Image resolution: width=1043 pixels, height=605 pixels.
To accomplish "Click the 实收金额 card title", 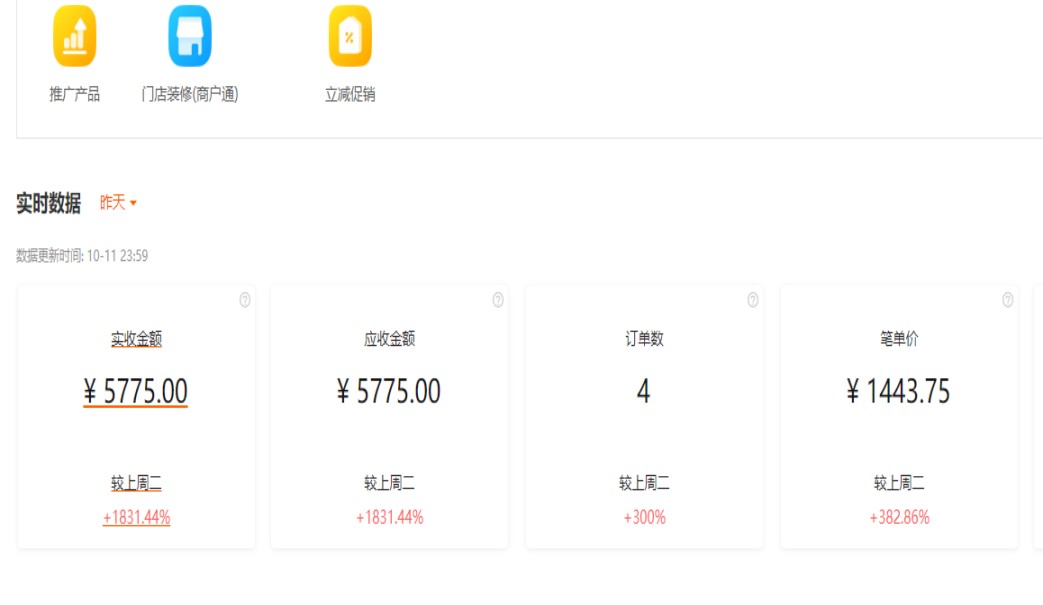I will [x=136, y=339].
